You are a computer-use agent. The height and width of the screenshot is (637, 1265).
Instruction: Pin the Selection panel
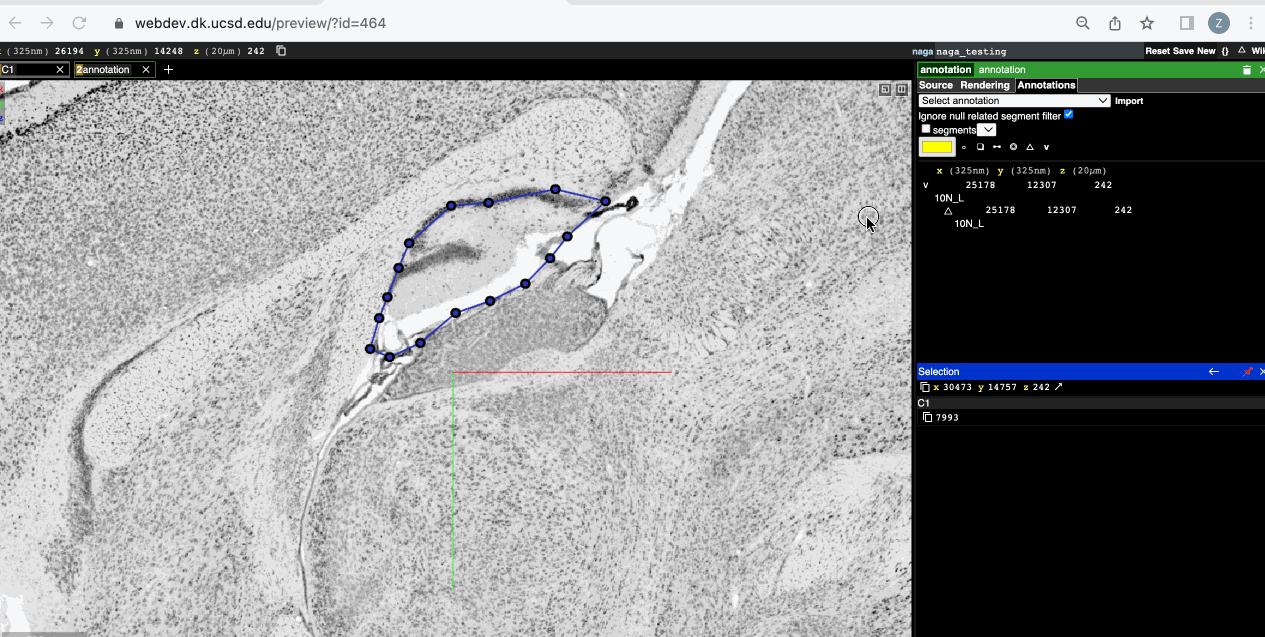pos(1247,372)
